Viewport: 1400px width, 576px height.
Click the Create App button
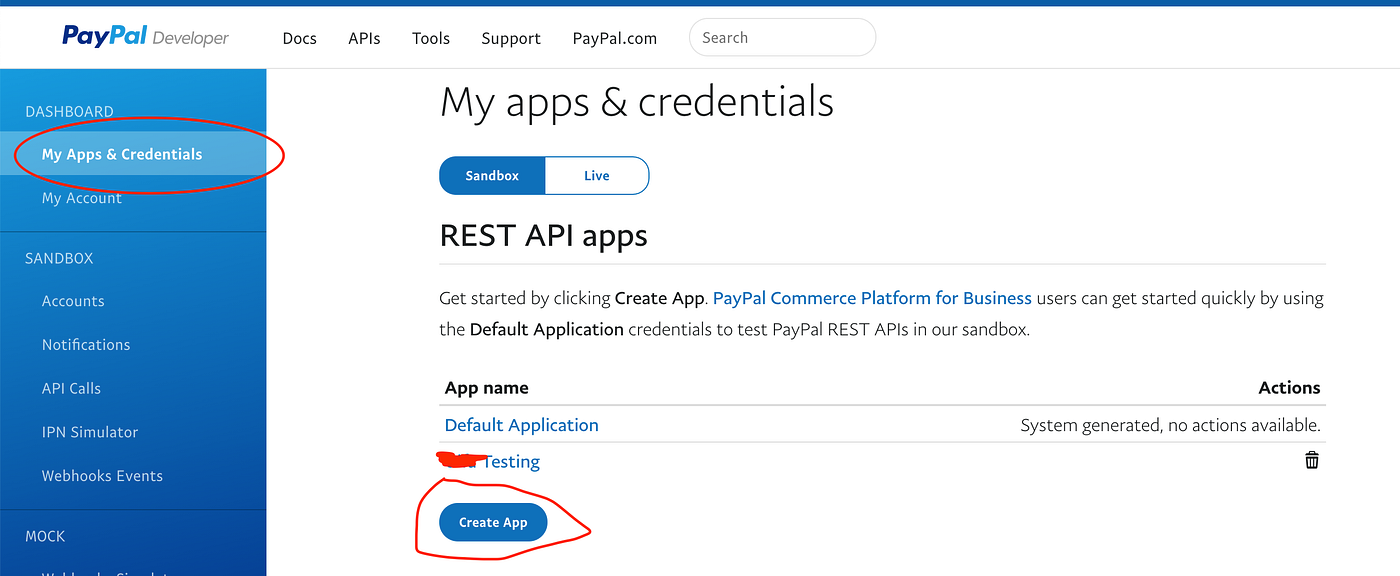pos(493,522)
